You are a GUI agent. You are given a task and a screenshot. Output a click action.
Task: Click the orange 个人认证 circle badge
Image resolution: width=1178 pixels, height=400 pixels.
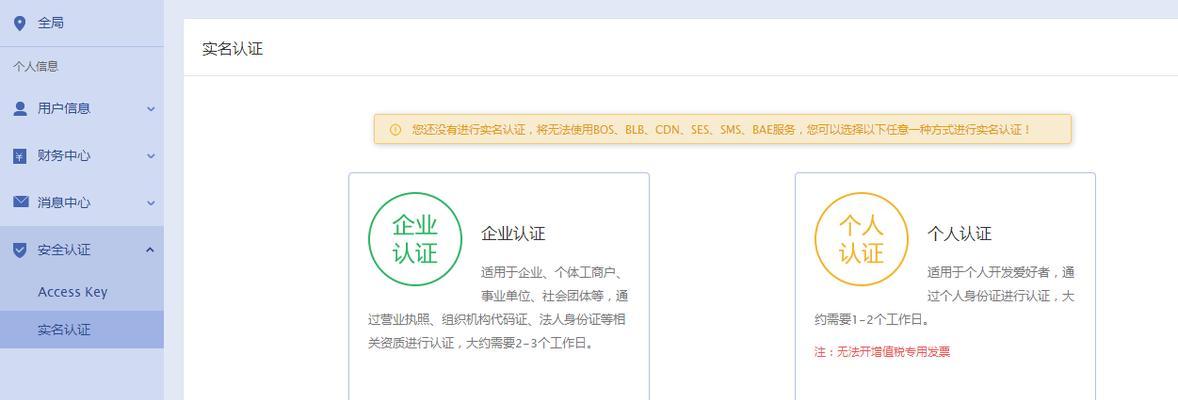coord(861,239)
